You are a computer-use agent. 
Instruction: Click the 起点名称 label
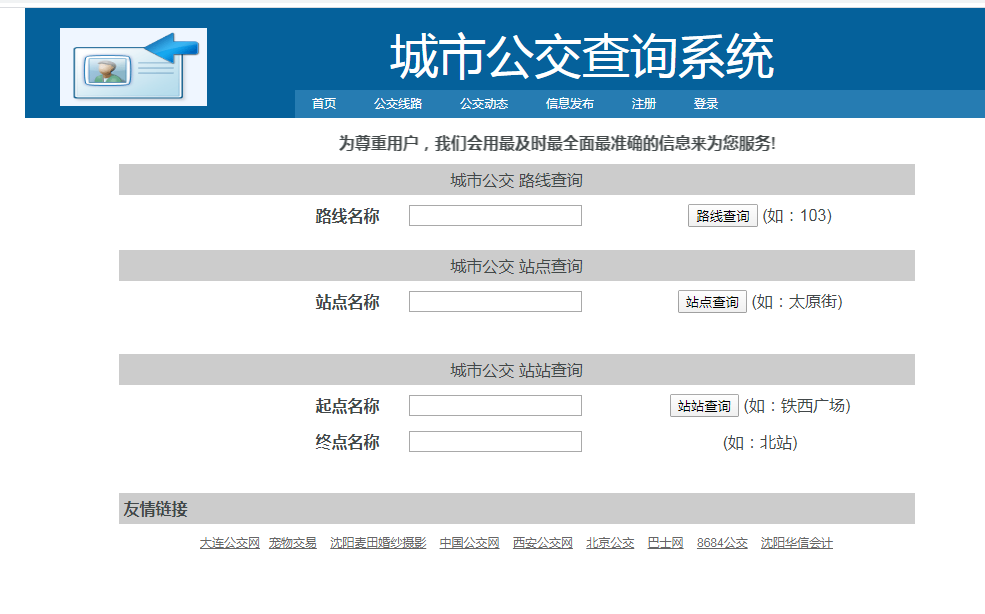click(347, 406)
